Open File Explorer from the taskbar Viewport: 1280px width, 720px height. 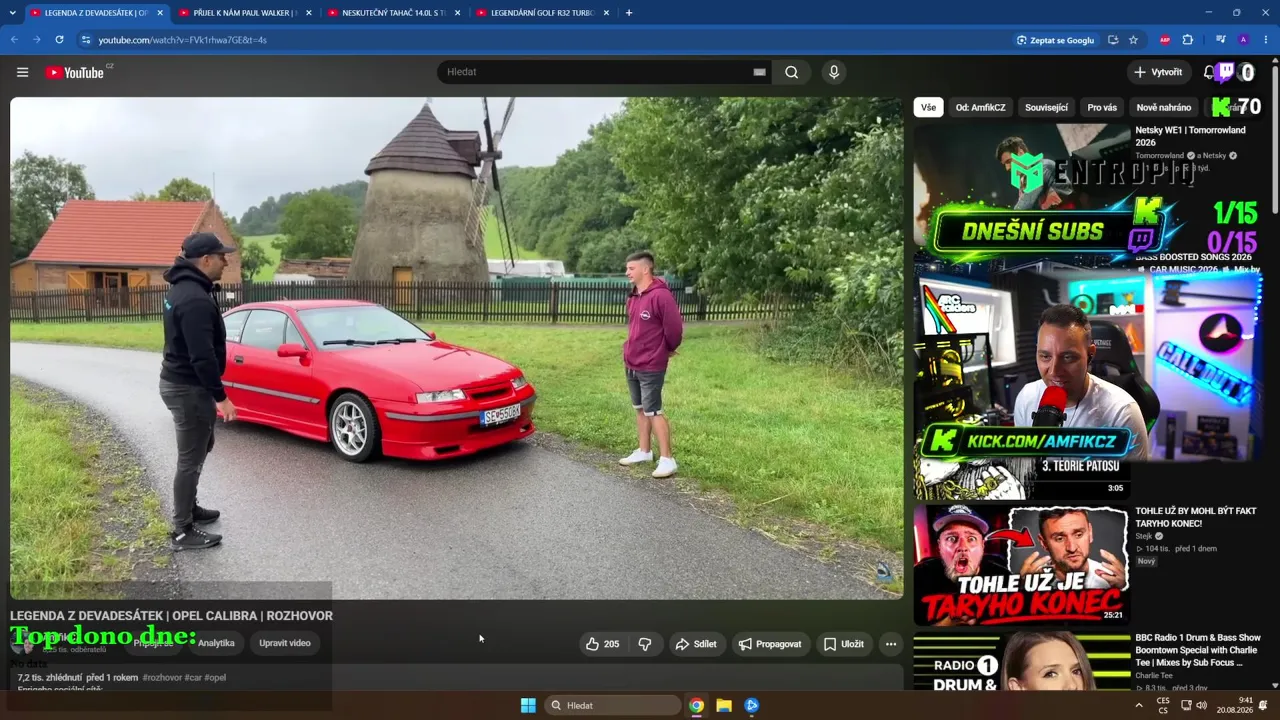724,705
